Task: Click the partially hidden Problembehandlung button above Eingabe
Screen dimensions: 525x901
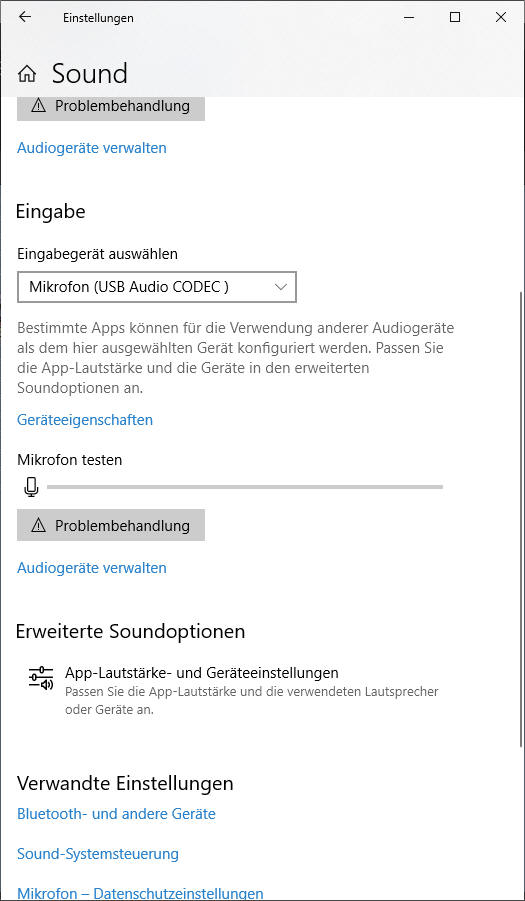Action: coord(111,108)
